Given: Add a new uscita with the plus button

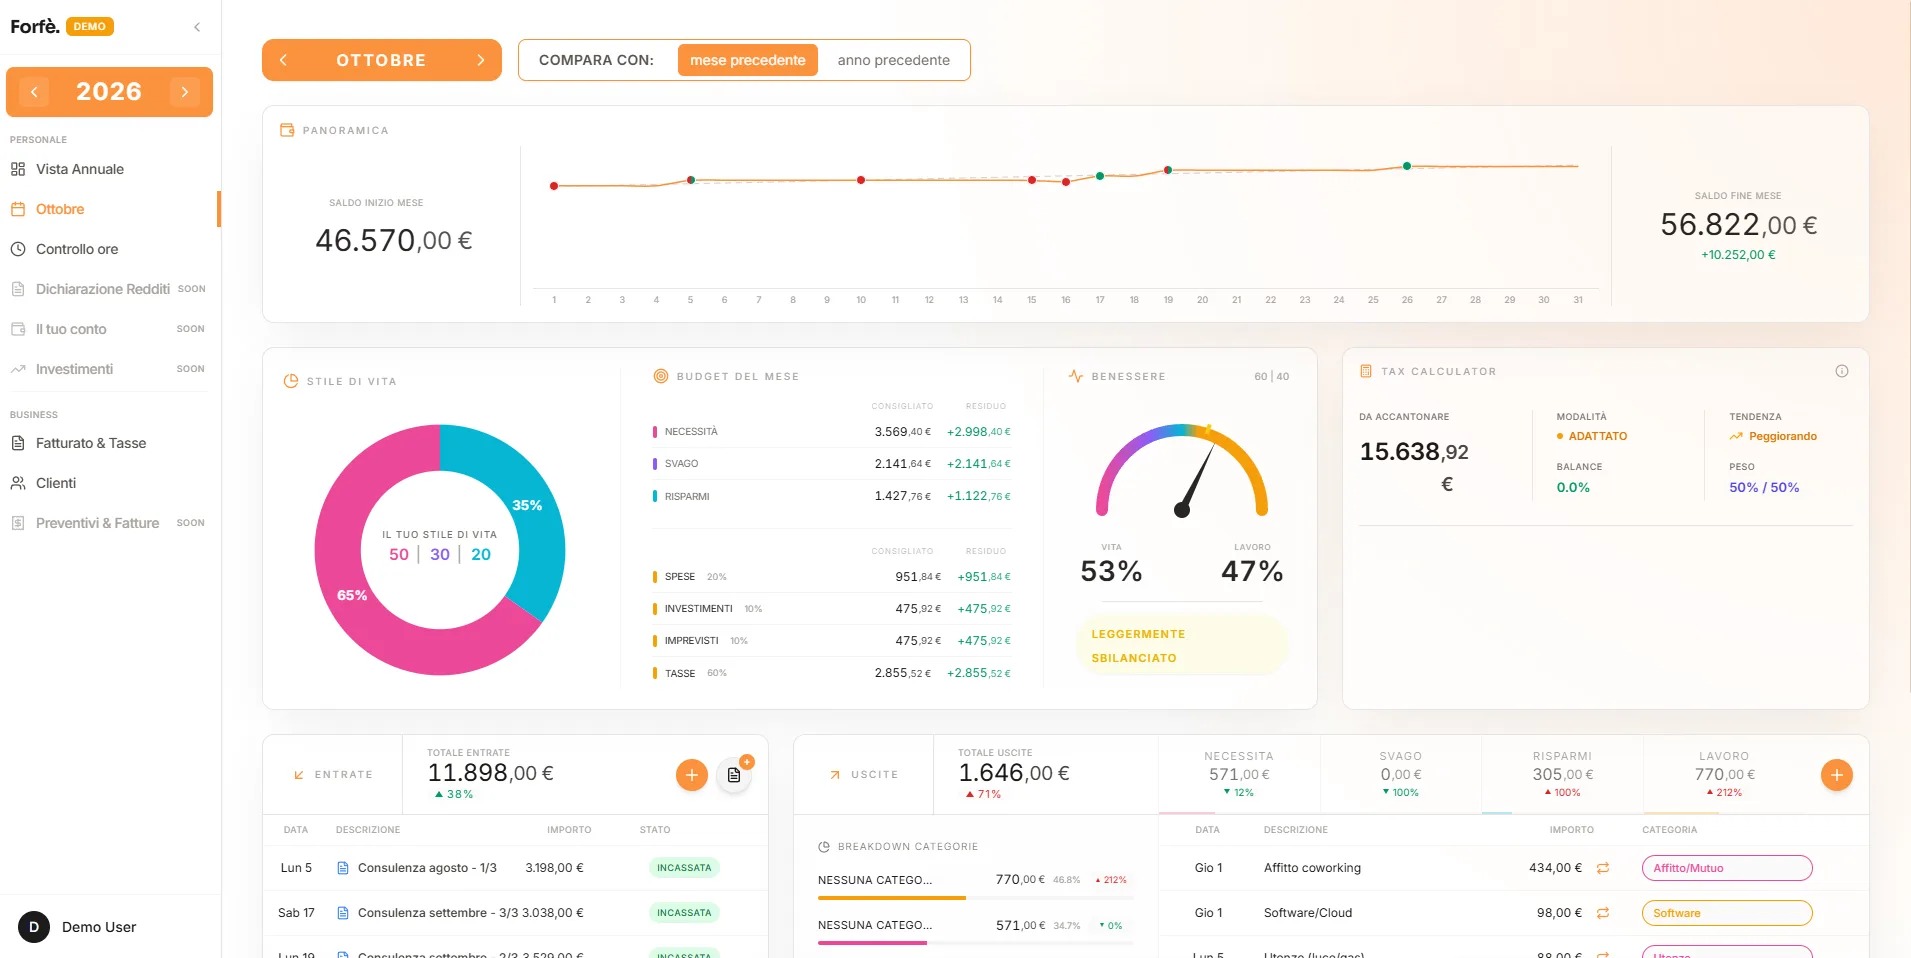Looking at the screenshot, I should coord(1836,775).
